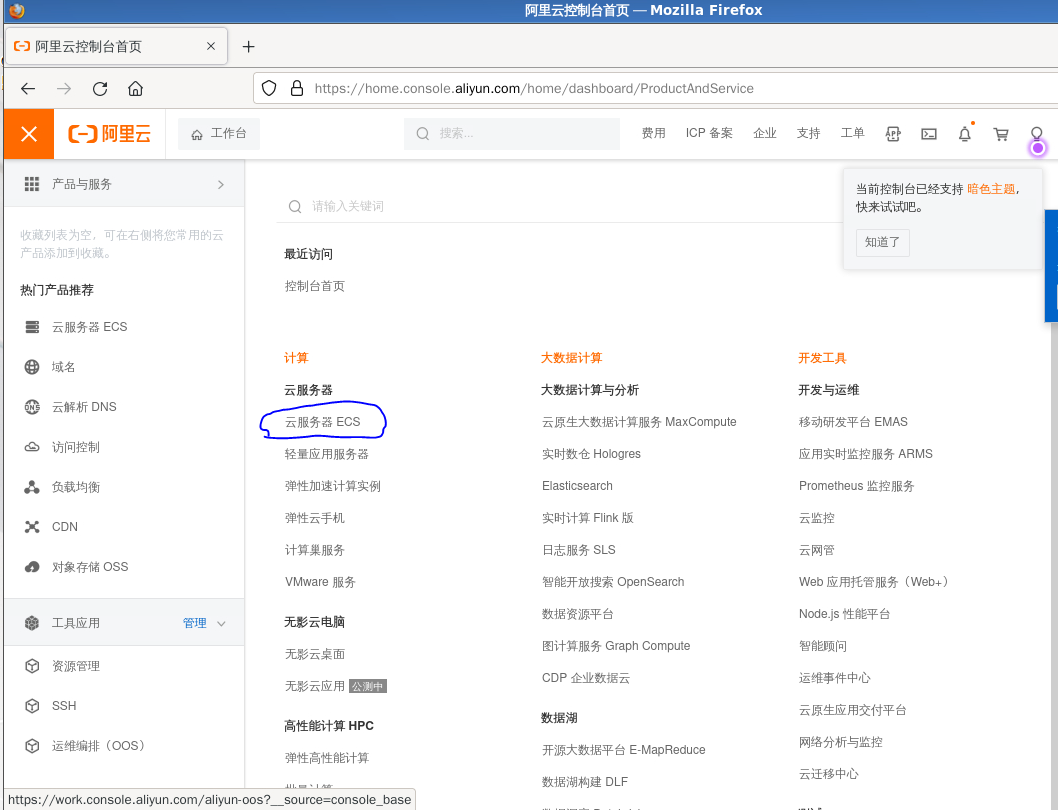Expand the 管理 dropdown next to 工具应用

pyautogui.click(x=203, y=622)
